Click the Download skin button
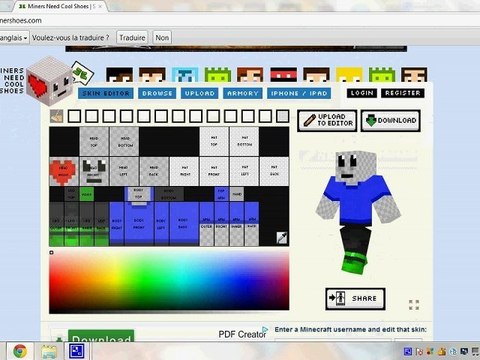The image size is (480, 360). 391,120
